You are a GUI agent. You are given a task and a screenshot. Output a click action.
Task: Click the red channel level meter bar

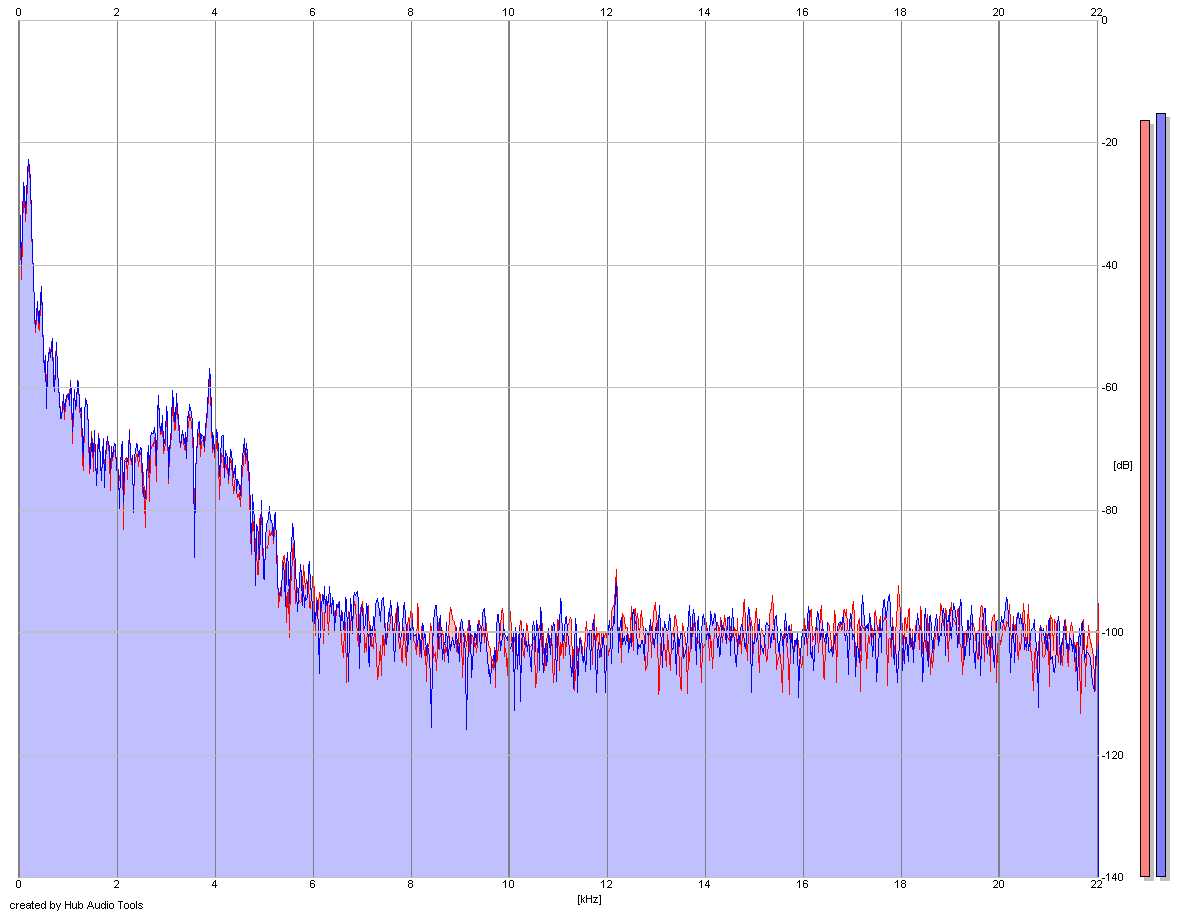point(1145,498)
